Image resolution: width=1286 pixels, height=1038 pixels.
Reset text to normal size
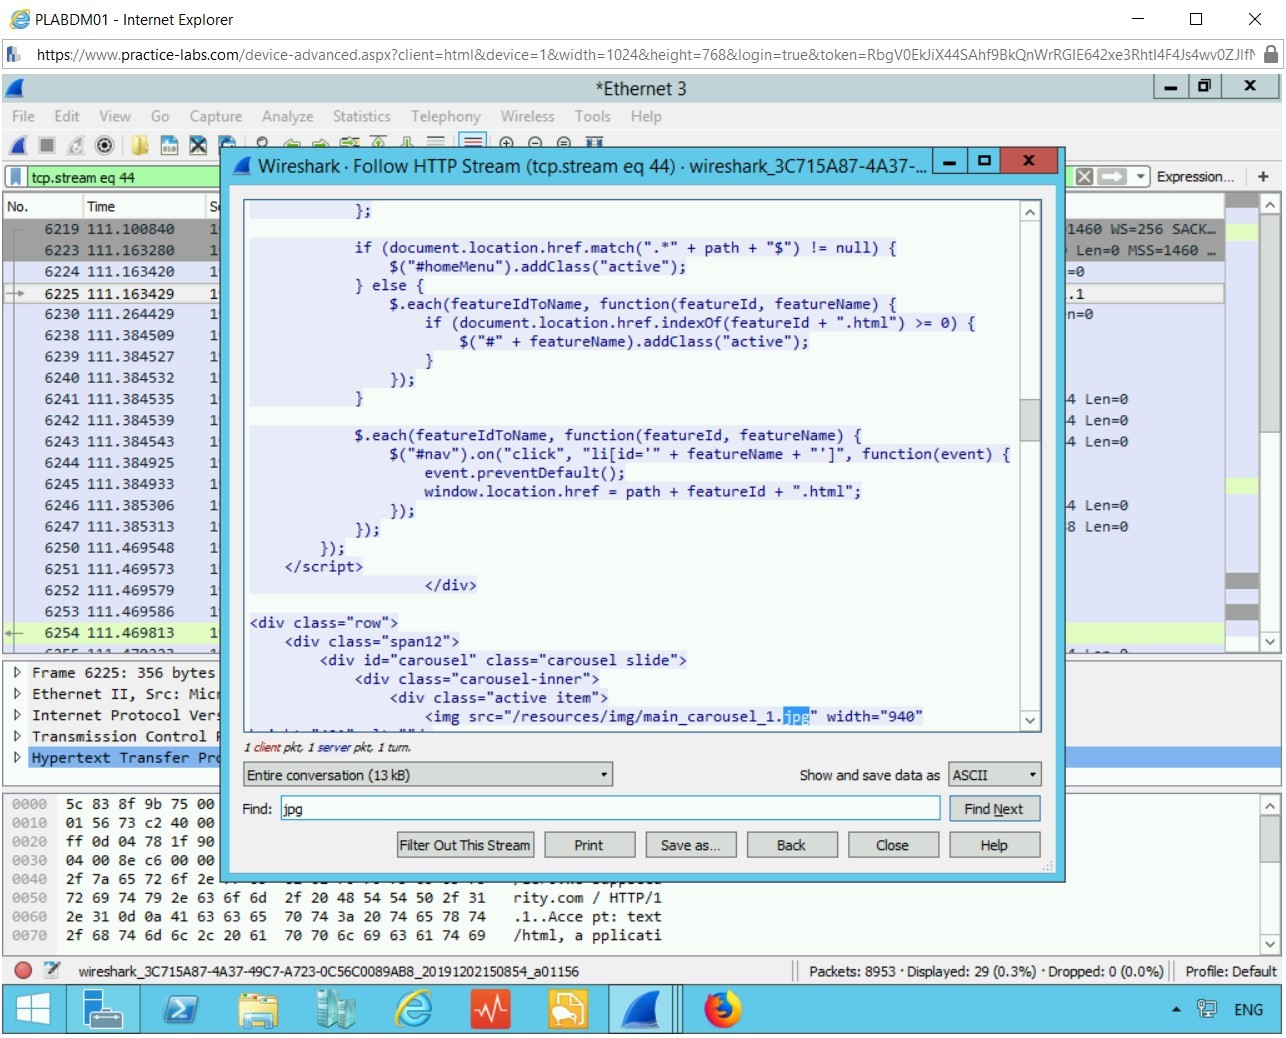[x=564, y=144]
